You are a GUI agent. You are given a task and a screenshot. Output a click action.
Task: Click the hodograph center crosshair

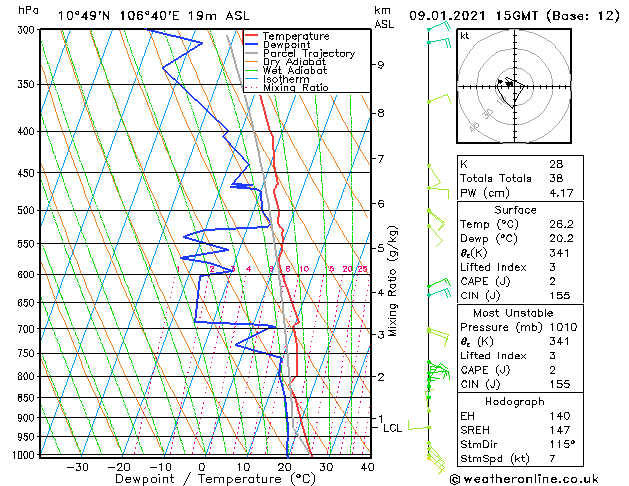[x=514, y=86]
